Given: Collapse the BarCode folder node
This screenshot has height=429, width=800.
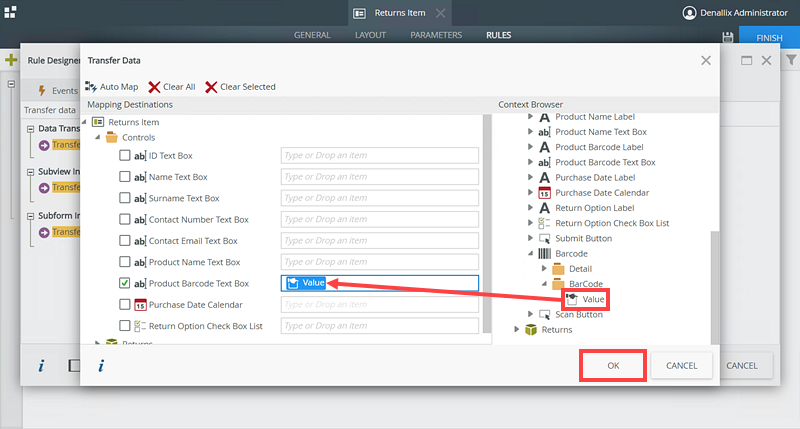Looking at the screenshot, I should point(544,284).
